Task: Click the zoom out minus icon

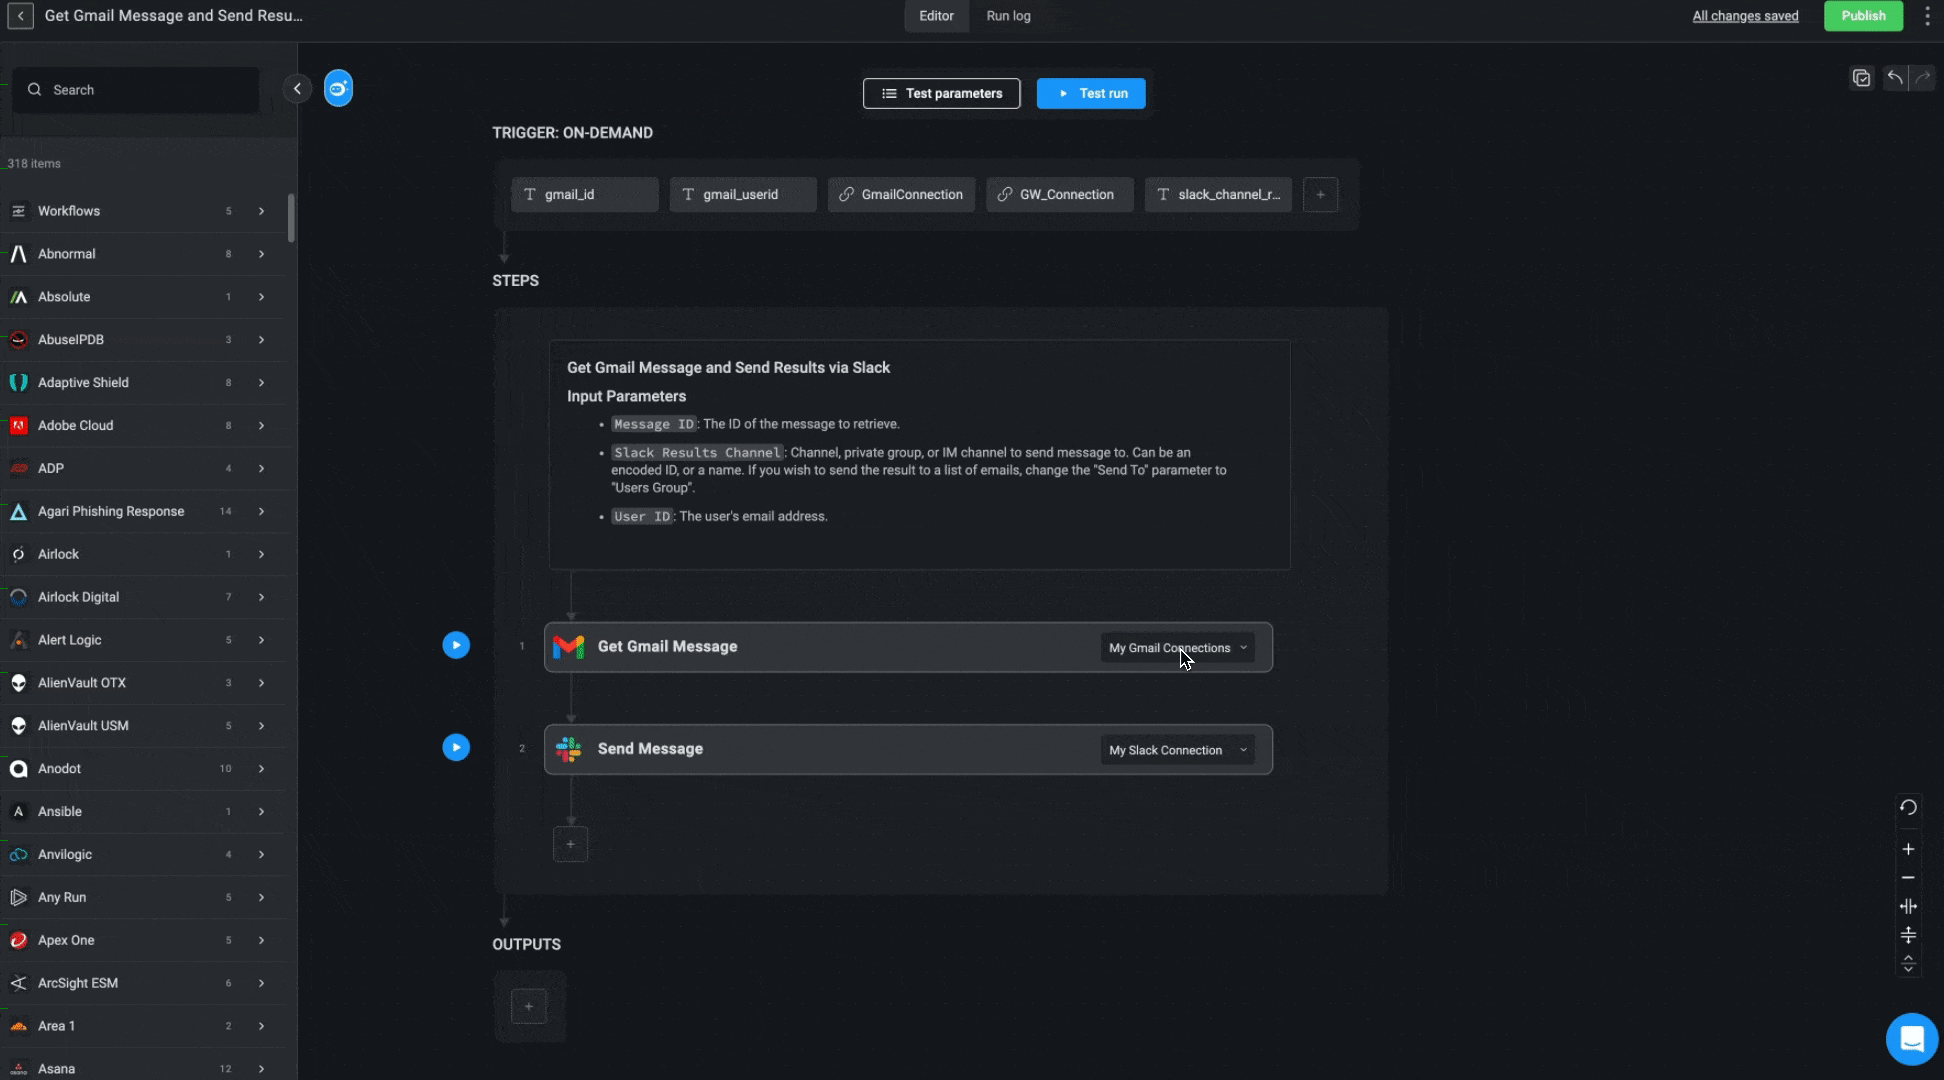Action: click(x=1908, y=878)
